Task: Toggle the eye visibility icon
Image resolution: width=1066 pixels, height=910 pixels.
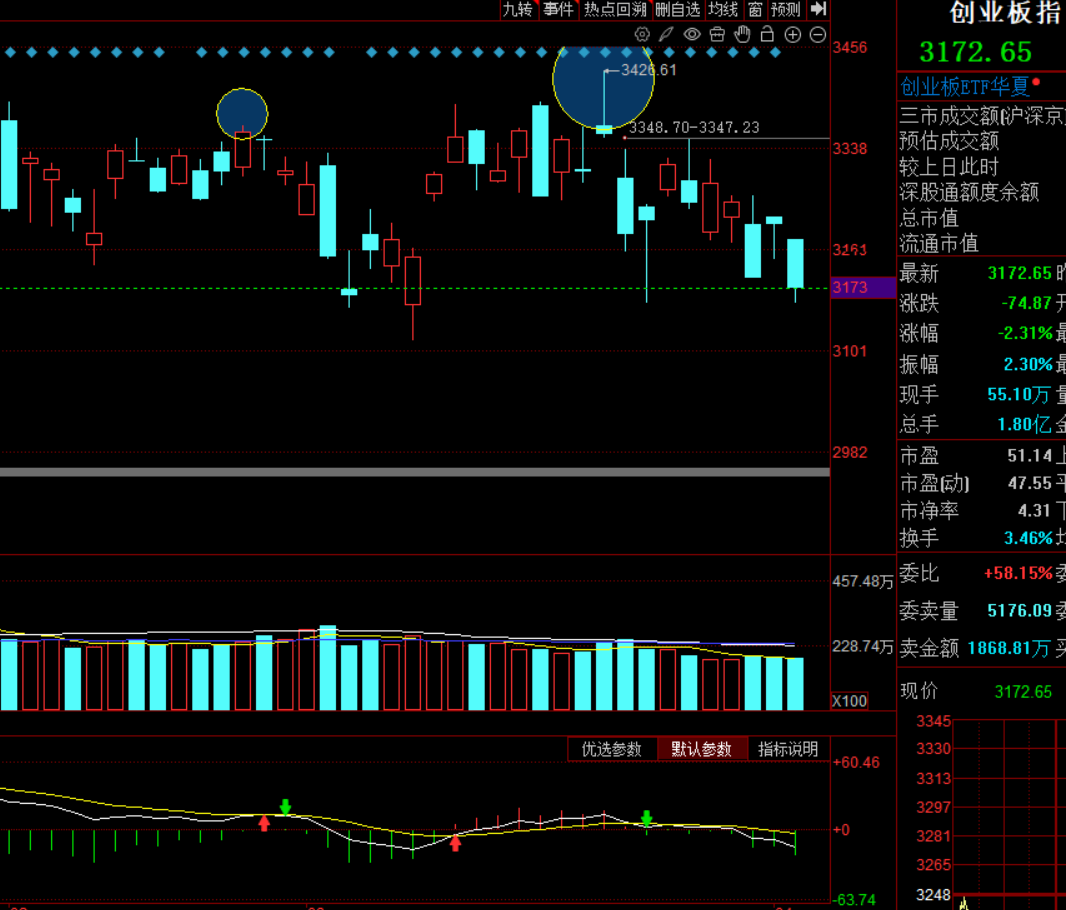Action: coord(692,35)
